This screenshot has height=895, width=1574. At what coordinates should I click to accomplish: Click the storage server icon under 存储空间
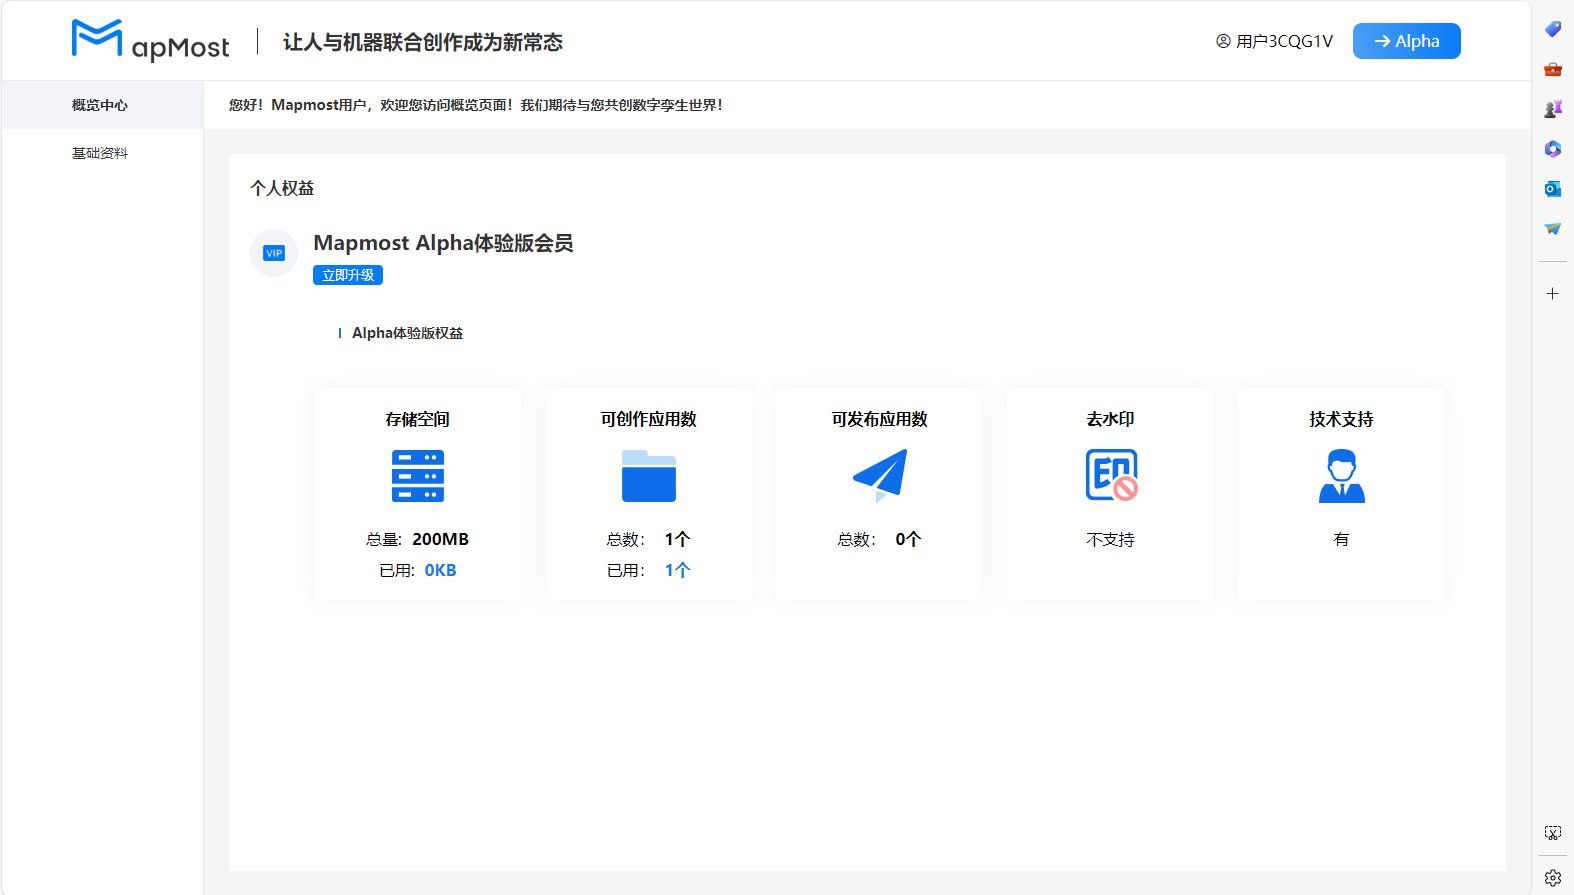pyautogui.click(x=418, y=476)
